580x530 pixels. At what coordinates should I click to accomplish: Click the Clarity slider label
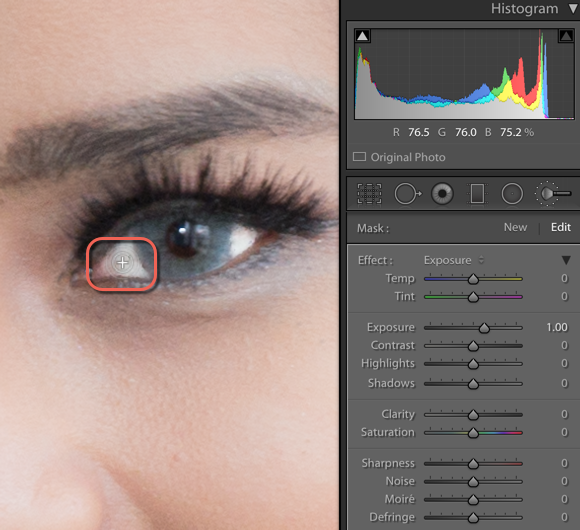click(398, 415)
